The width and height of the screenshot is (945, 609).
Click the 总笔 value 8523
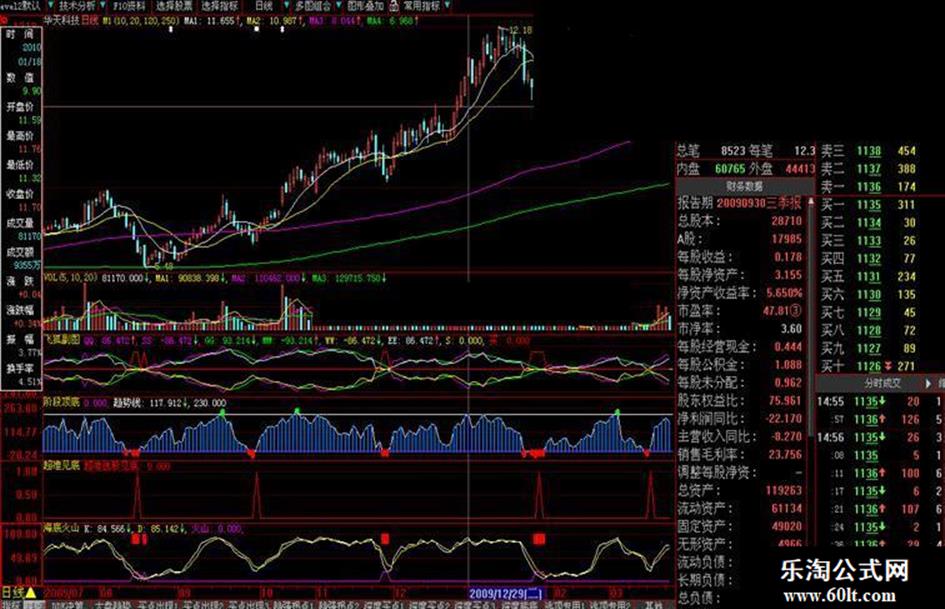click(x=733, y=151)
